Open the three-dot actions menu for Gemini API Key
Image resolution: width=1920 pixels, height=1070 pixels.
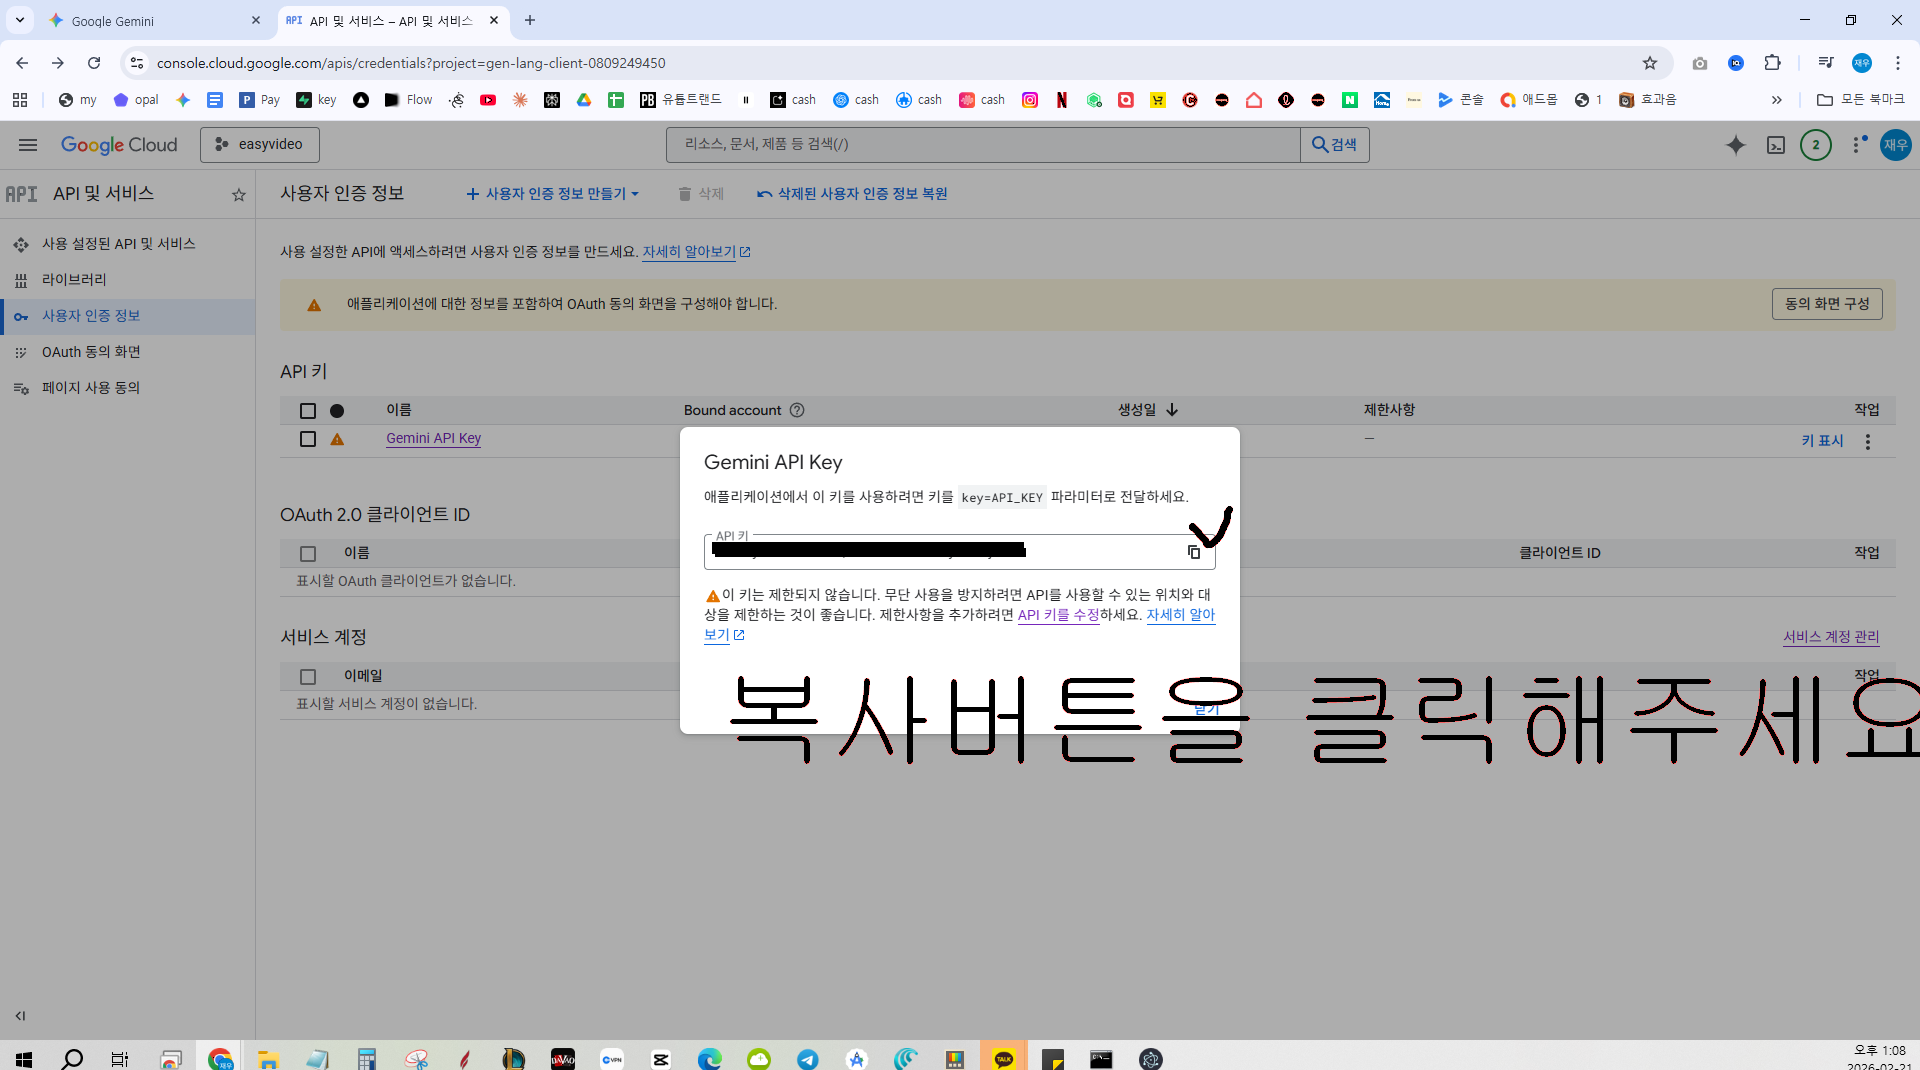[1868, 441]
